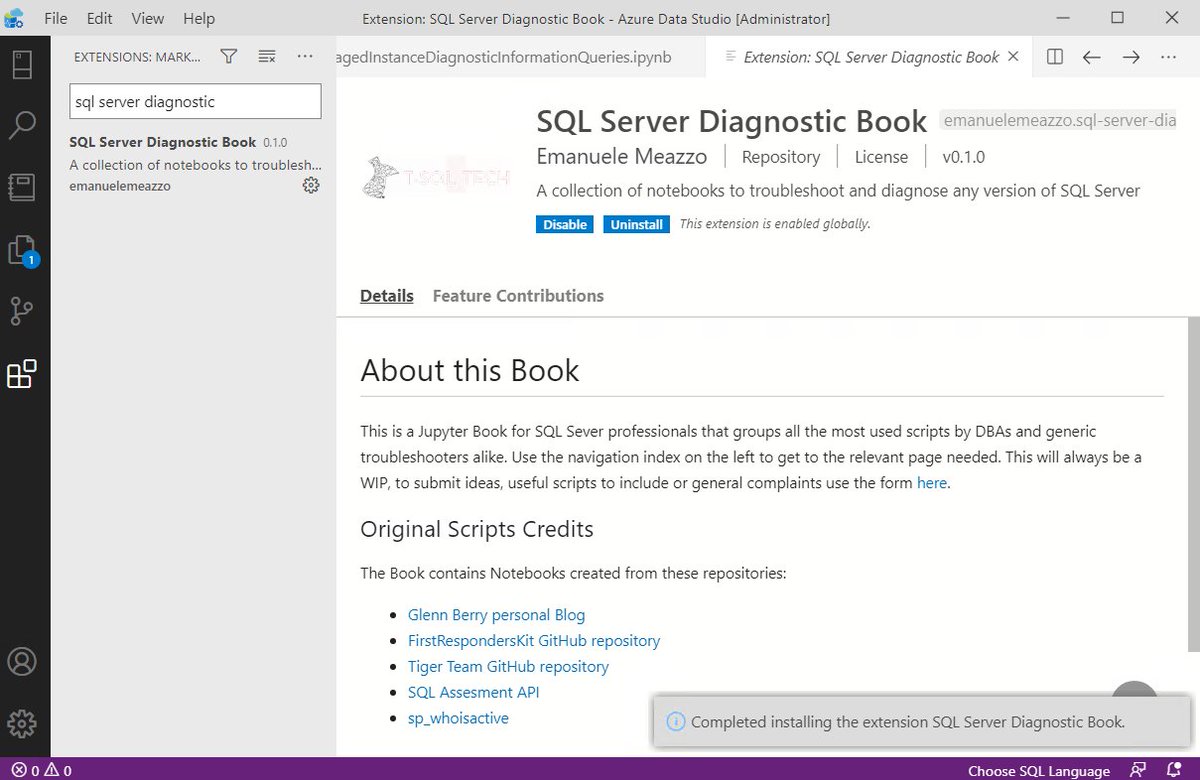The height and width of the screenshot is (780, 1200).
Task: Open the Source Control view icon
Action: [22, 312]
